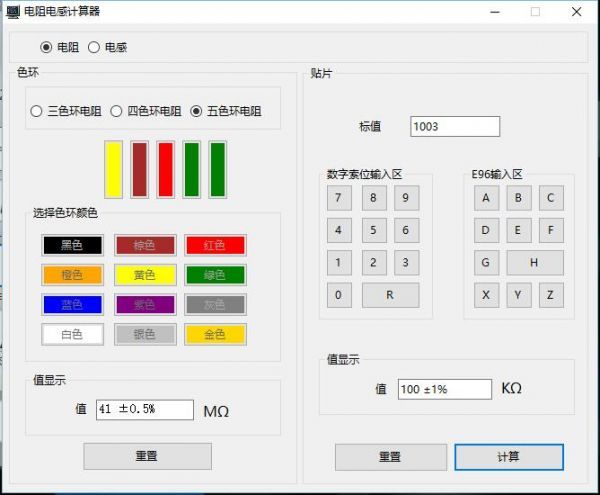Pick the 橙色 orange color button
The image size is (600, 495).
72,275
